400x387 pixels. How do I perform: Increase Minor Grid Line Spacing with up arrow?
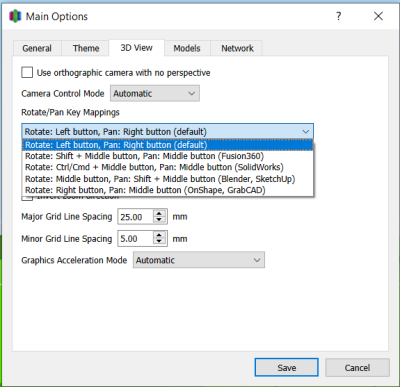coord(159,235)
